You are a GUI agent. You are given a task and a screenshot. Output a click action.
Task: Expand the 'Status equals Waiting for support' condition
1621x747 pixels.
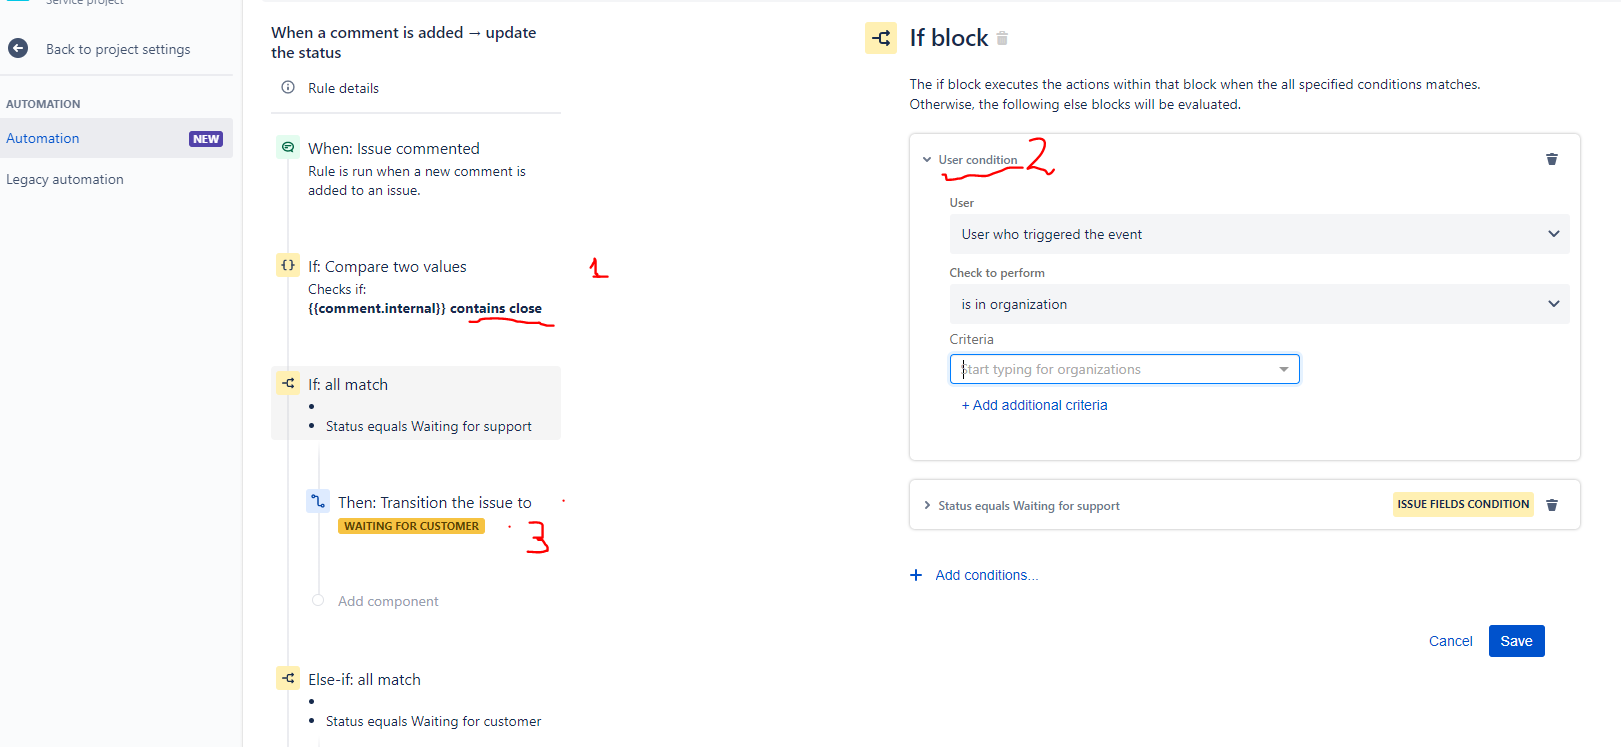[x=926, y=505]
